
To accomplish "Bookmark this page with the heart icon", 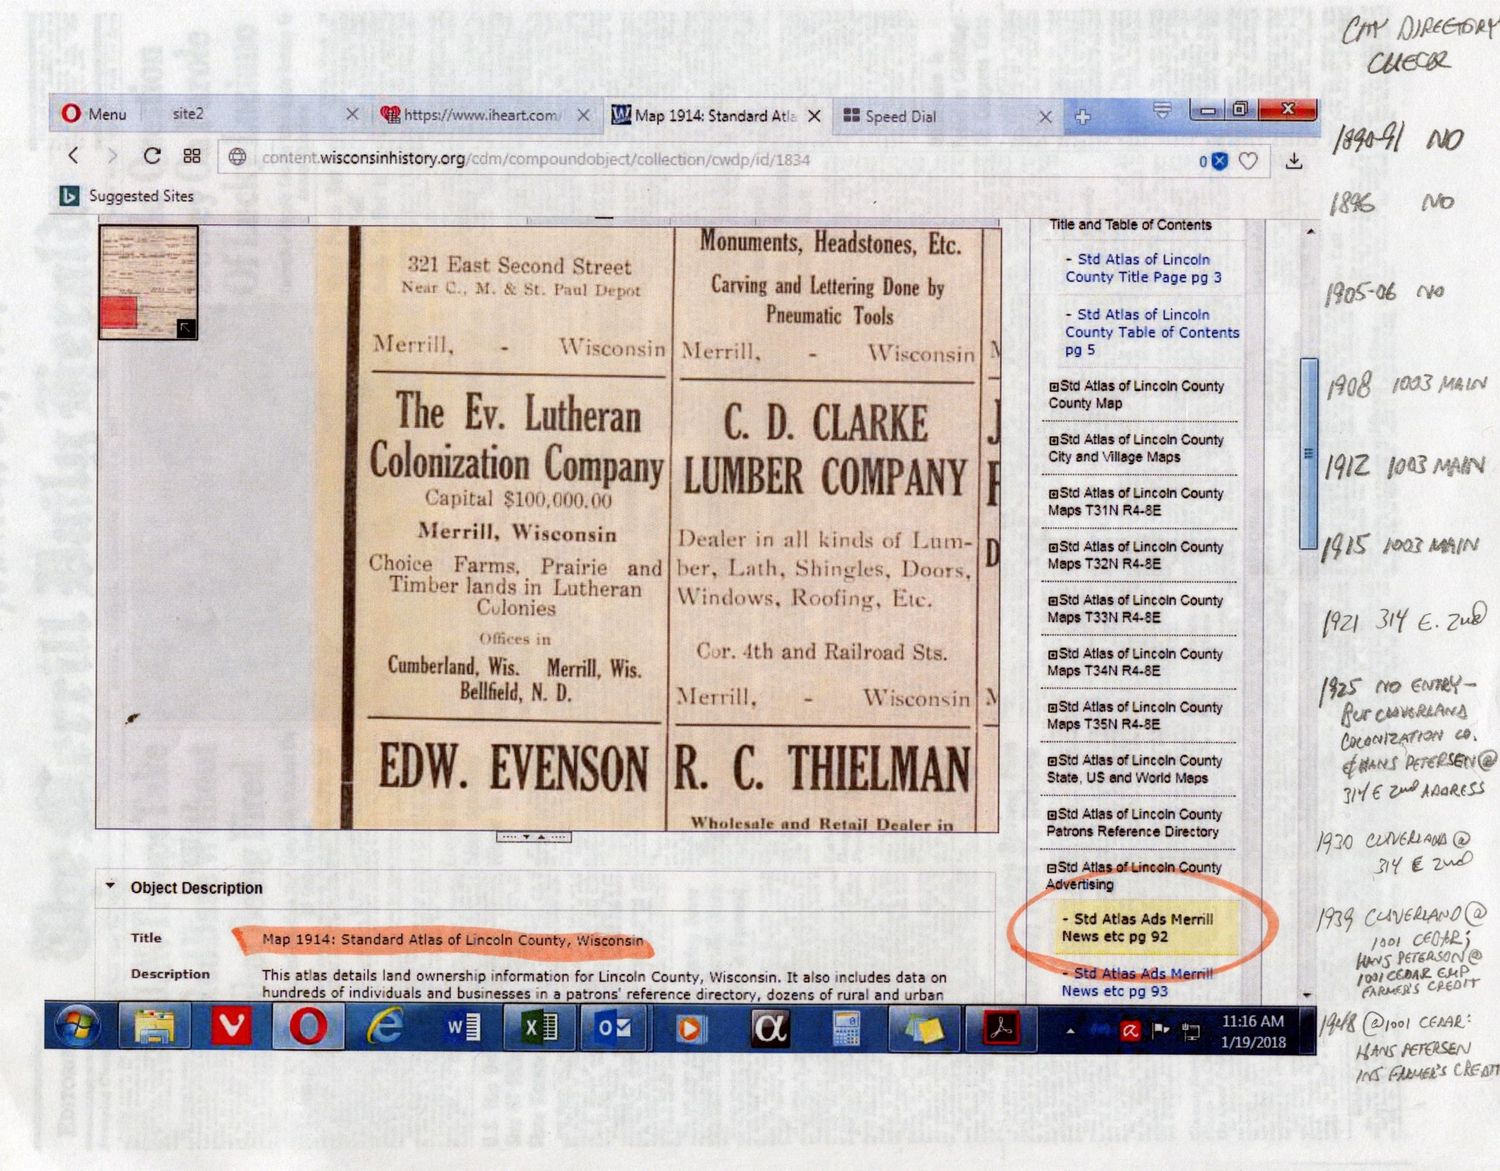I will point(1248,161).
